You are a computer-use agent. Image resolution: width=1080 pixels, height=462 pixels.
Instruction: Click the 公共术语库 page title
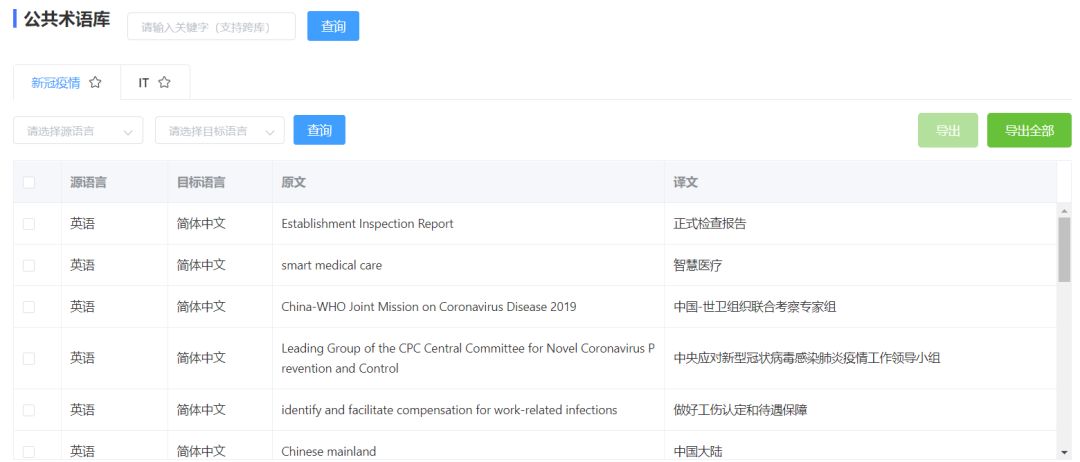click(x=67, y=19)
